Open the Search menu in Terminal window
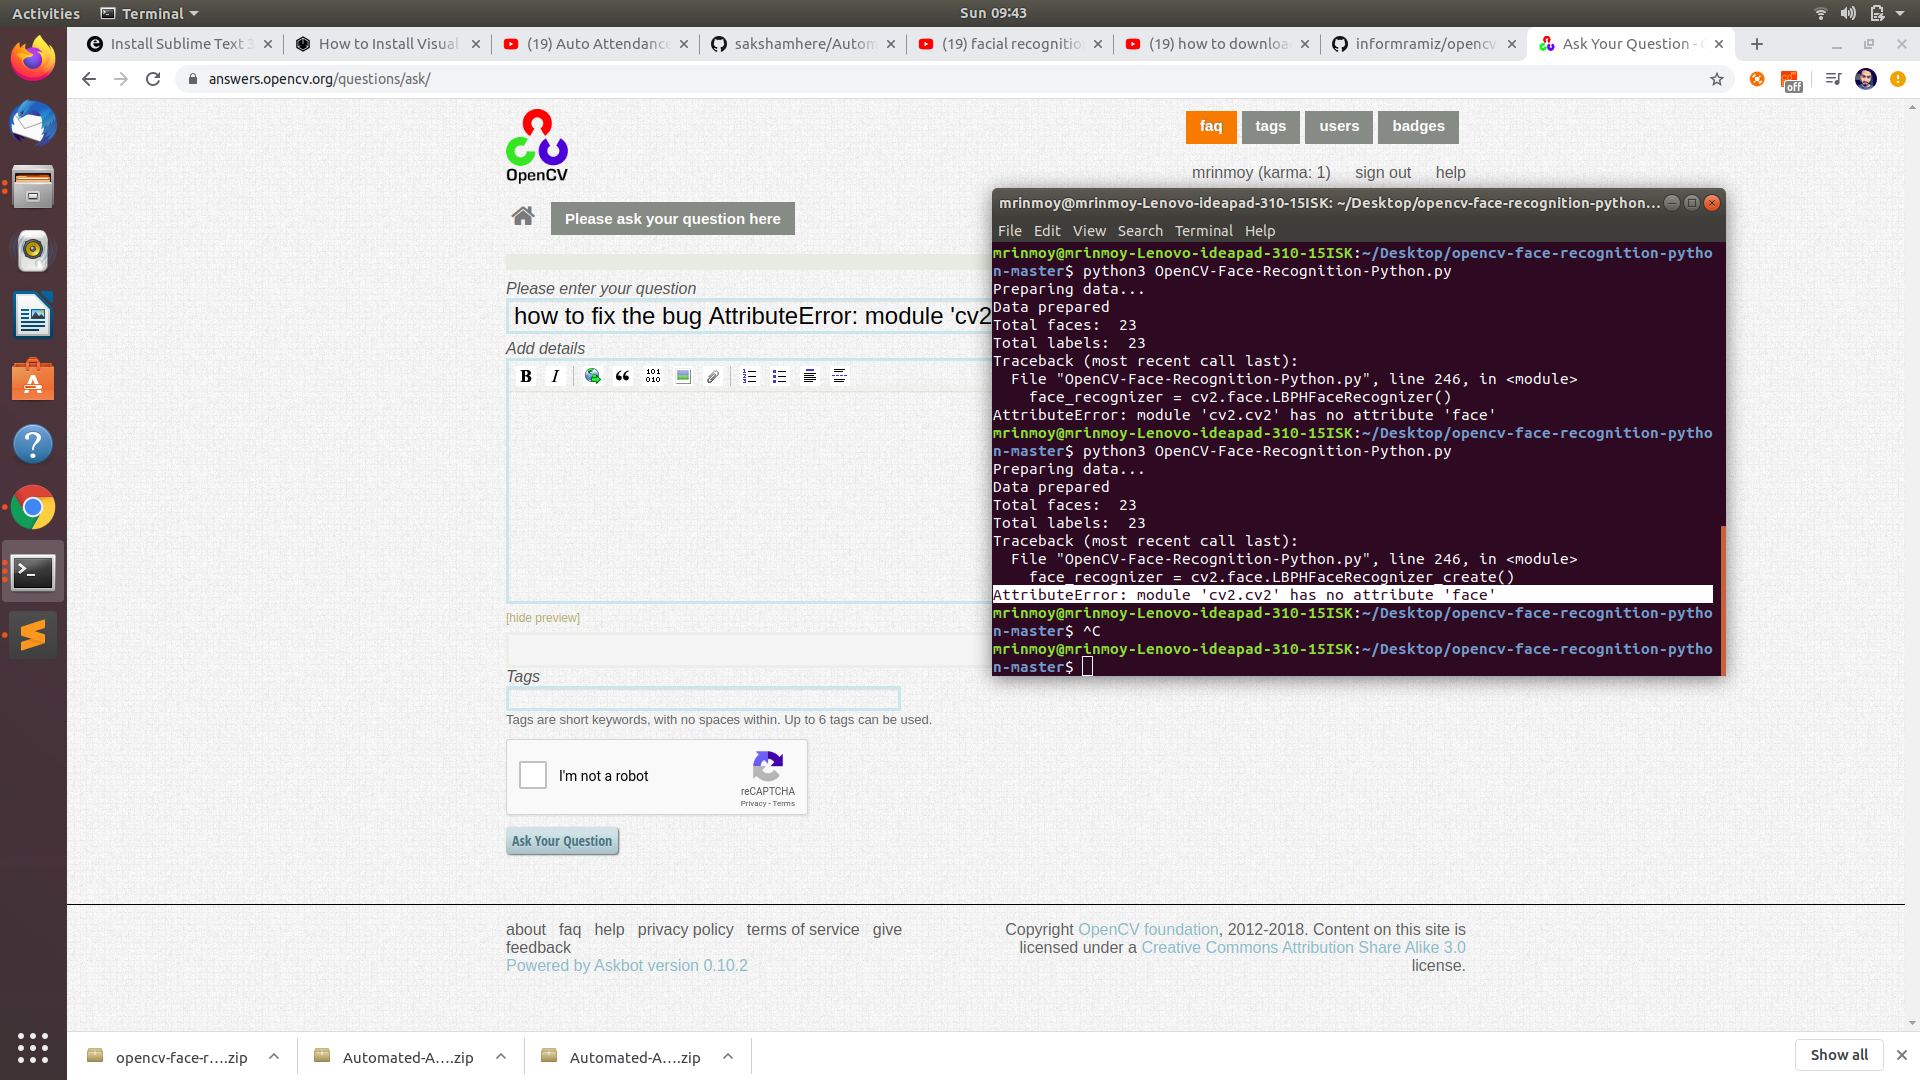Viewport: 1920px width, 1080px height. click(1140, 231)
